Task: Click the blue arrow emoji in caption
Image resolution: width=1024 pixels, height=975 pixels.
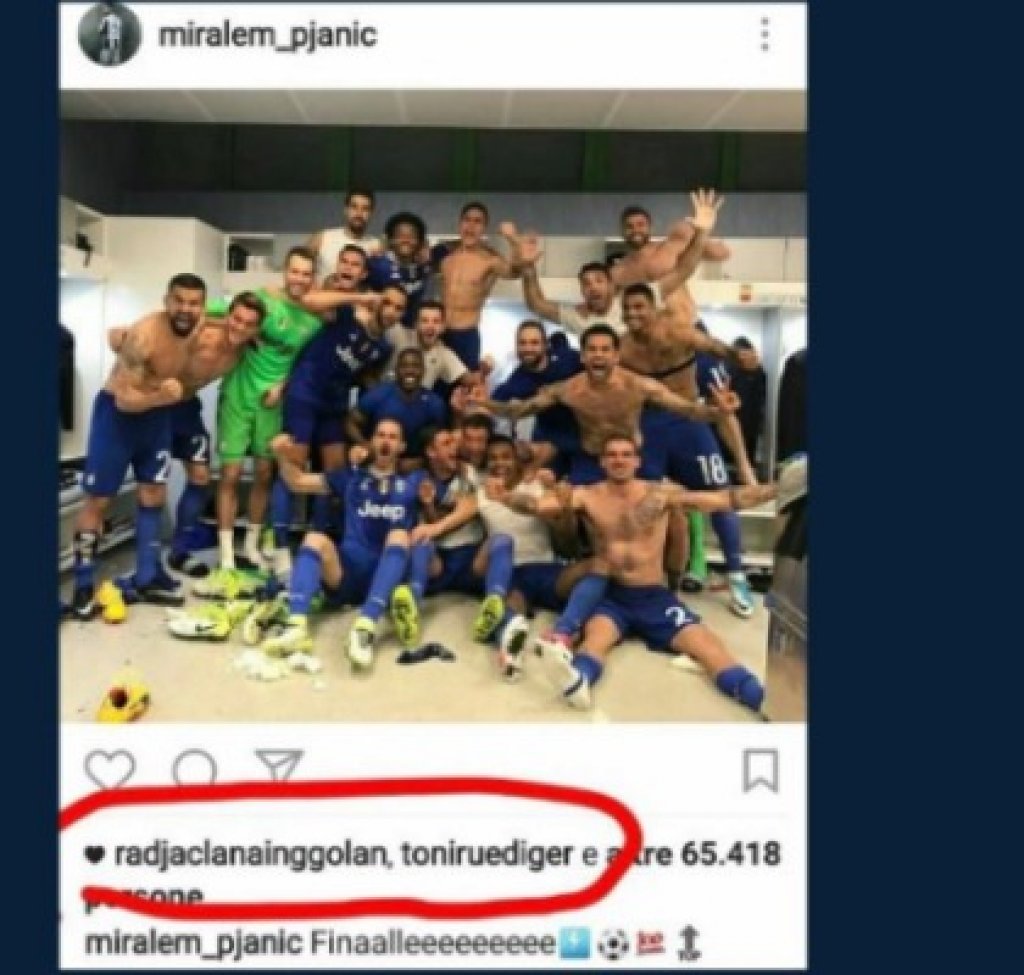Action: click(574, 944)
